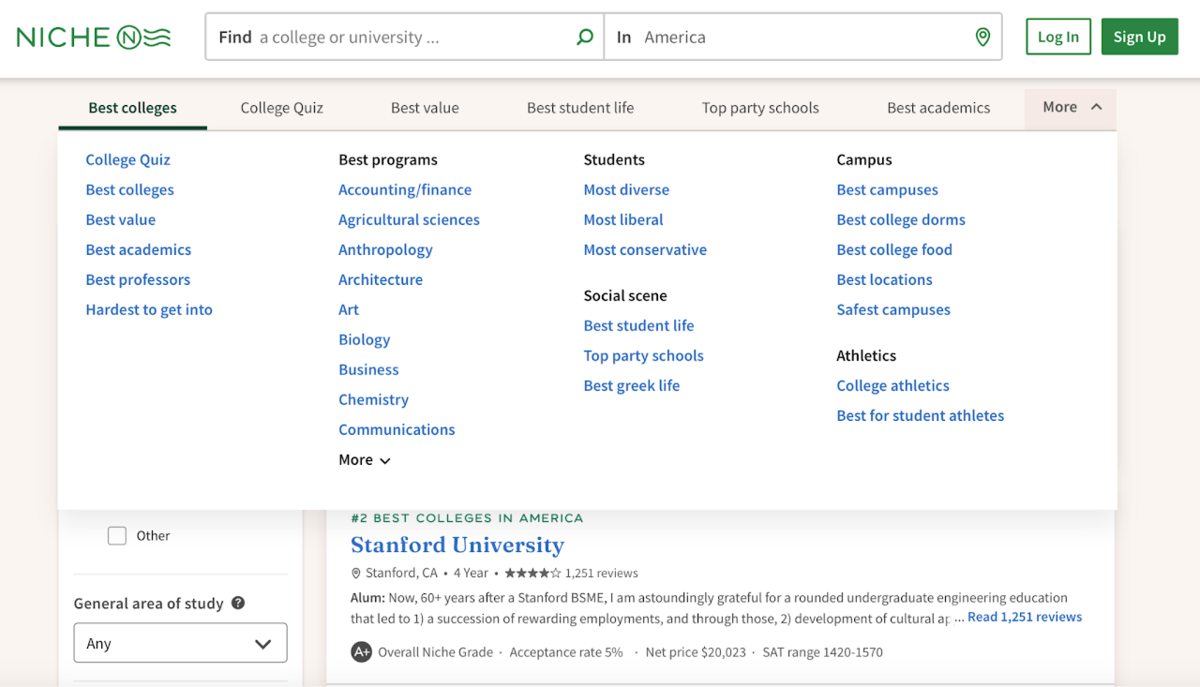Click the Log In button
Image resolution: width=1200 pixels, height=687 pixels.
pyautogui.click(x=1058, y=36)
